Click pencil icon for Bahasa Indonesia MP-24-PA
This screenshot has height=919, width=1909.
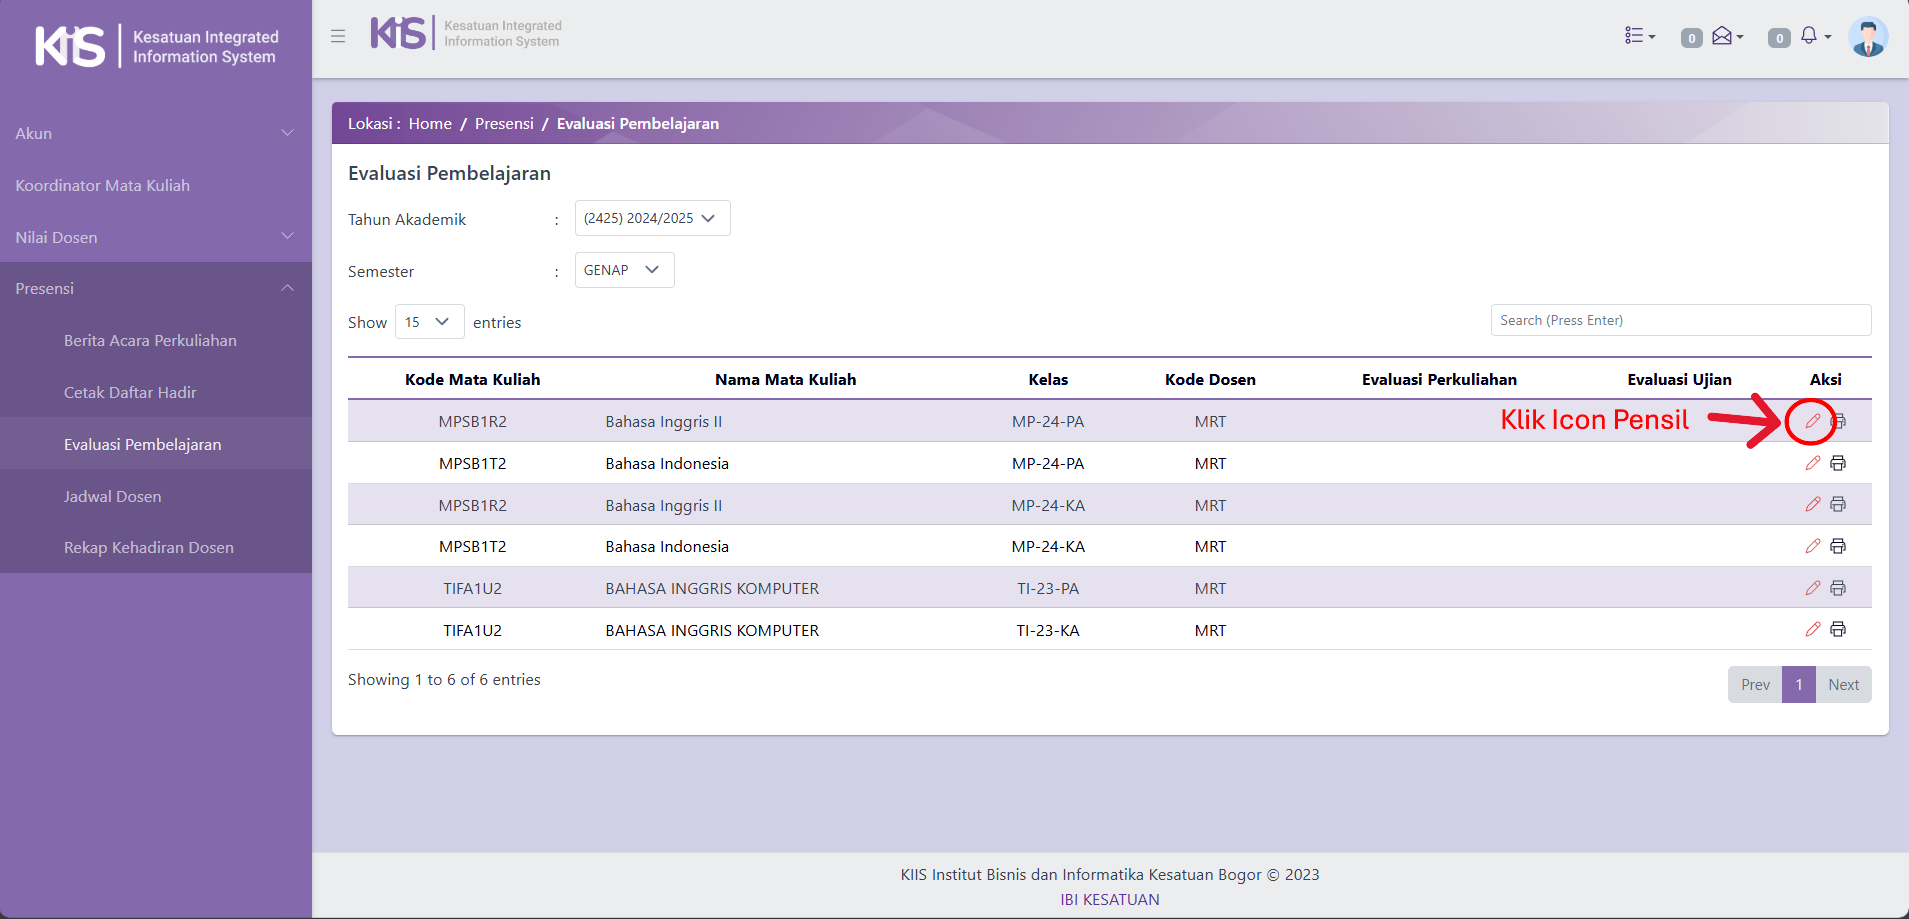(1812, 463)
